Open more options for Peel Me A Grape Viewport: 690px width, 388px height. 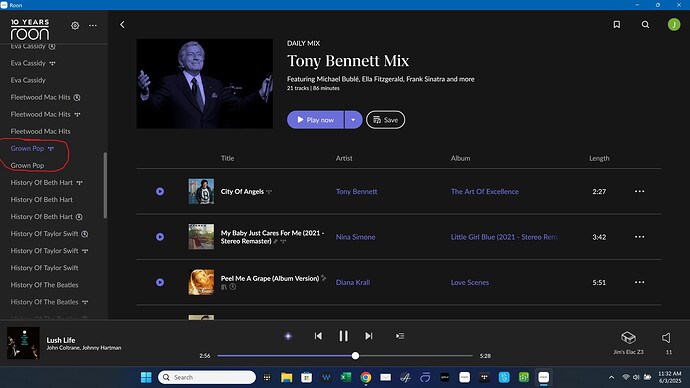point(639,282)
